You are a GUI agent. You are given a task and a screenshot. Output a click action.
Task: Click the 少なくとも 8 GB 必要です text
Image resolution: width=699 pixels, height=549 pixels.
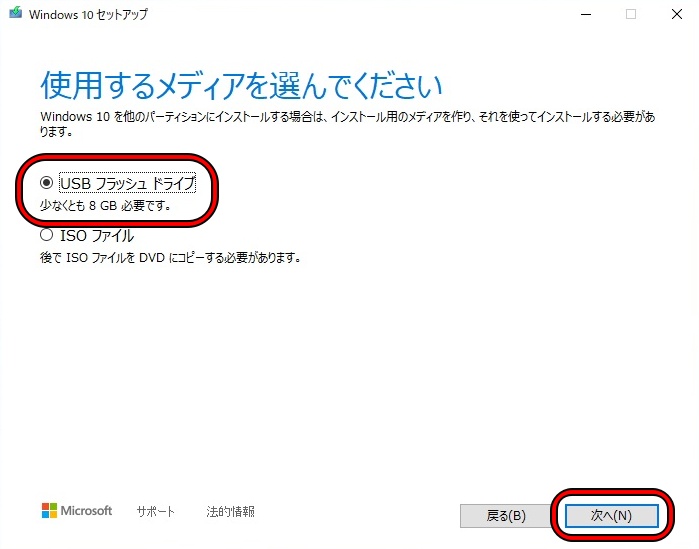click(x=106, y=206)
